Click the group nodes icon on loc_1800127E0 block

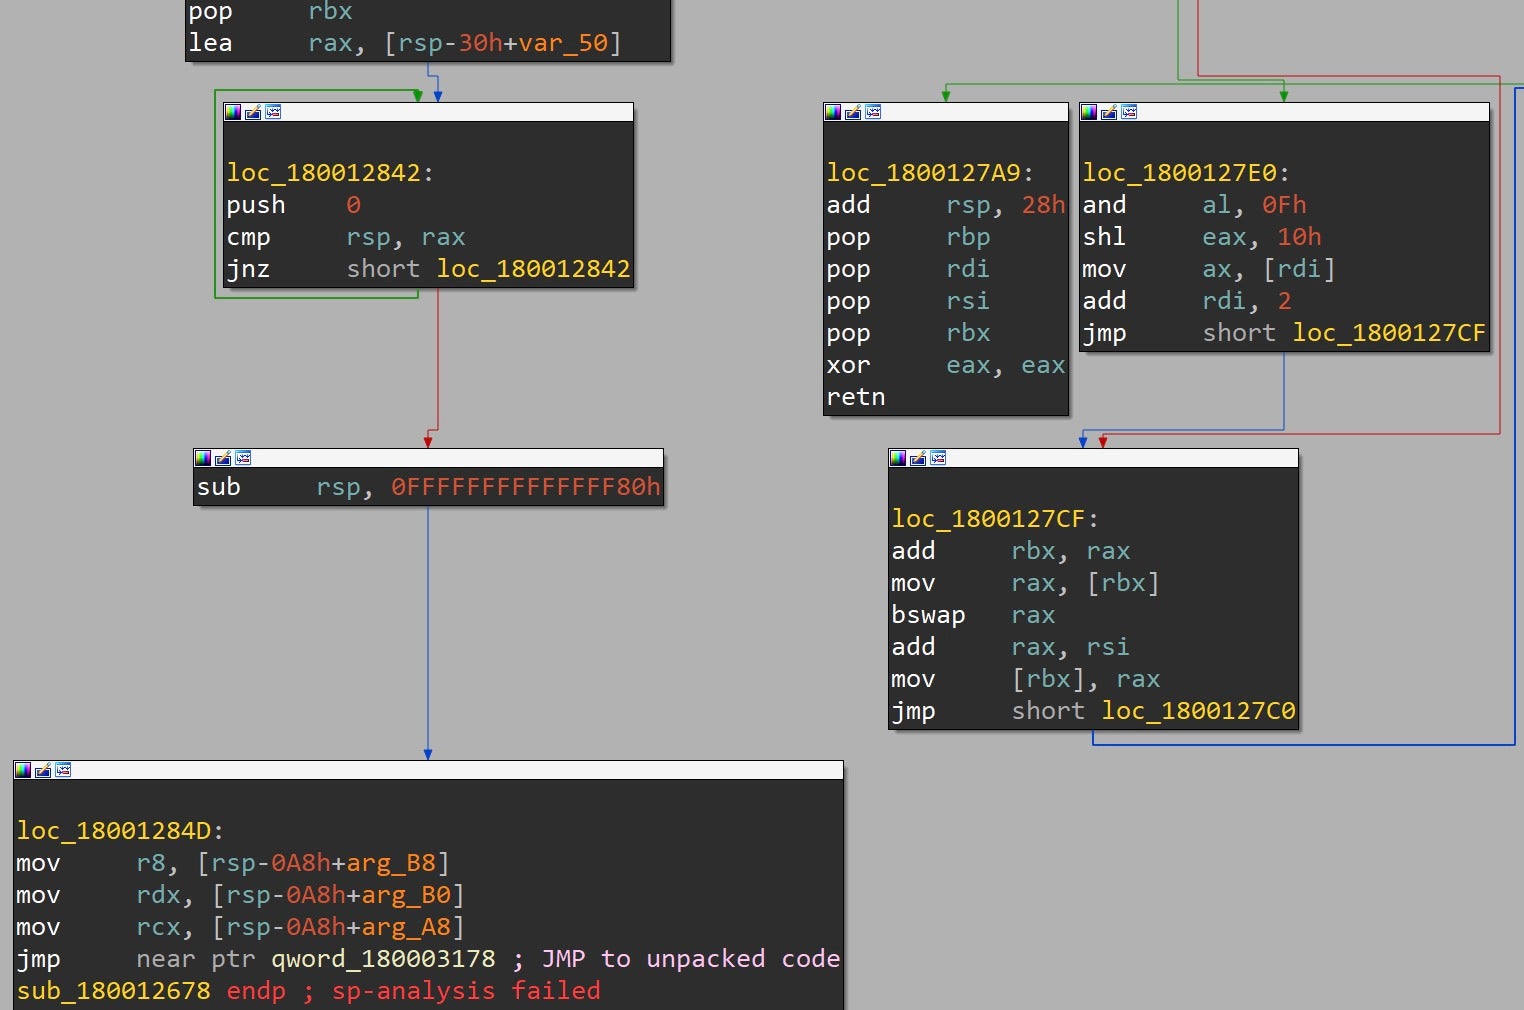tap(1129, 112)
